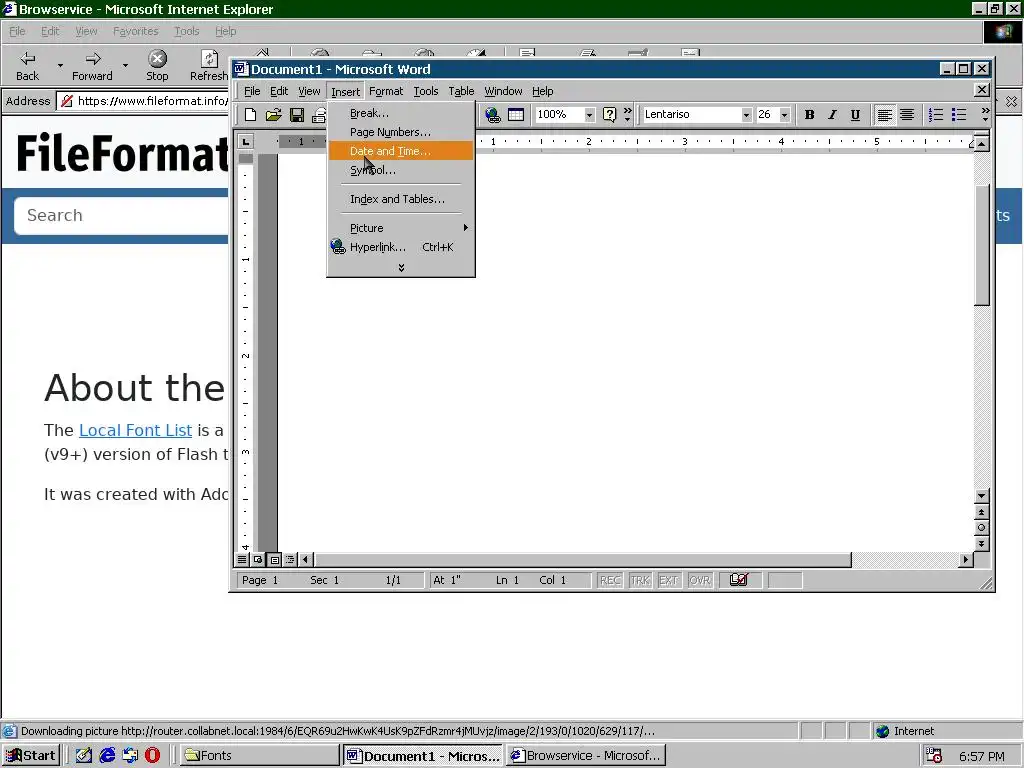Image resolution: width=1024 pixels, height=768 pixels.
Task: Click the vertical scrollbar thumb in Word
Action: pyautogui.click(x=981, y=245)
